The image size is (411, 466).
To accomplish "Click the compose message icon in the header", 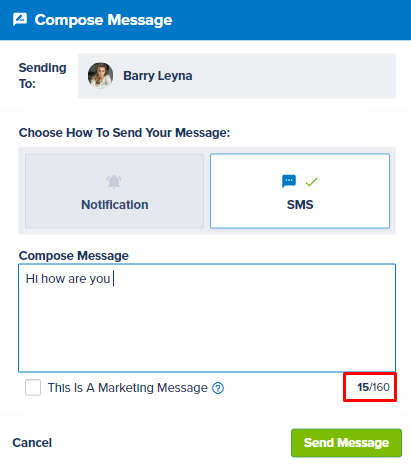I will click(20, 20).
